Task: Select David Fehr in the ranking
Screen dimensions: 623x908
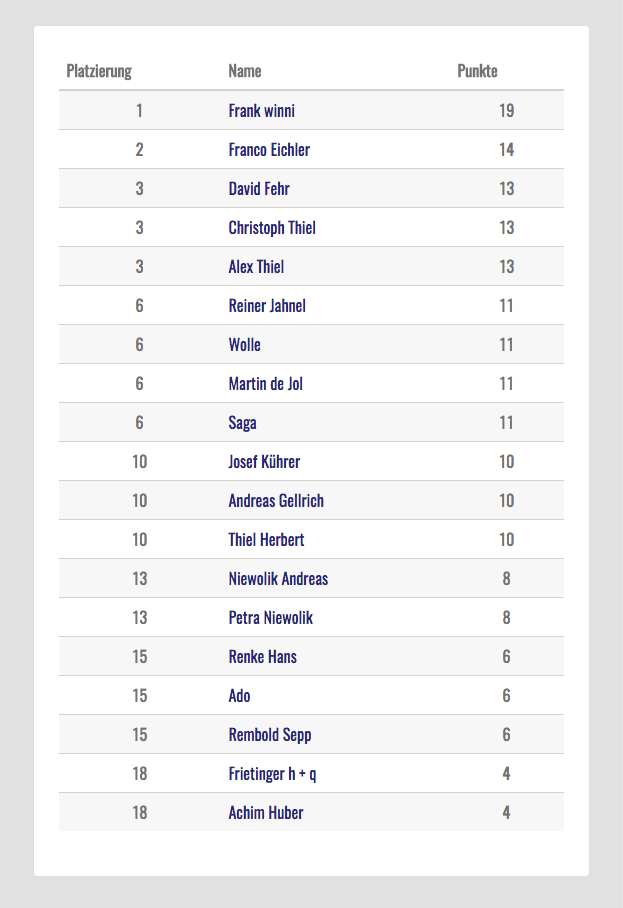Action: 259,189
